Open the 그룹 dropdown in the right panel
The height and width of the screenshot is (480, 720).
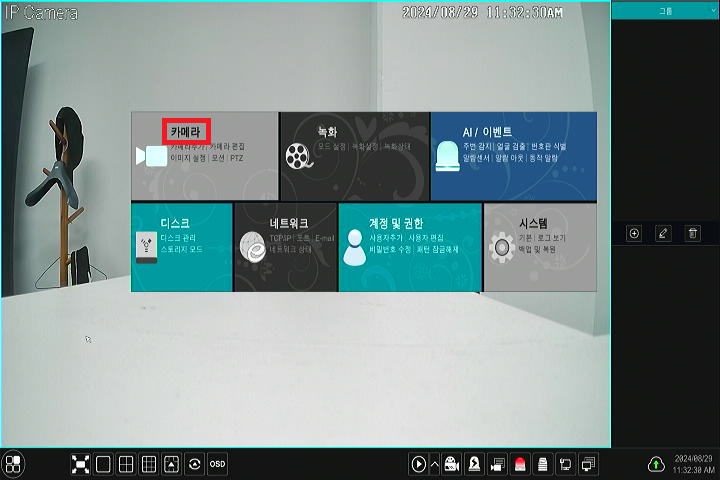[x=665, y=11]
